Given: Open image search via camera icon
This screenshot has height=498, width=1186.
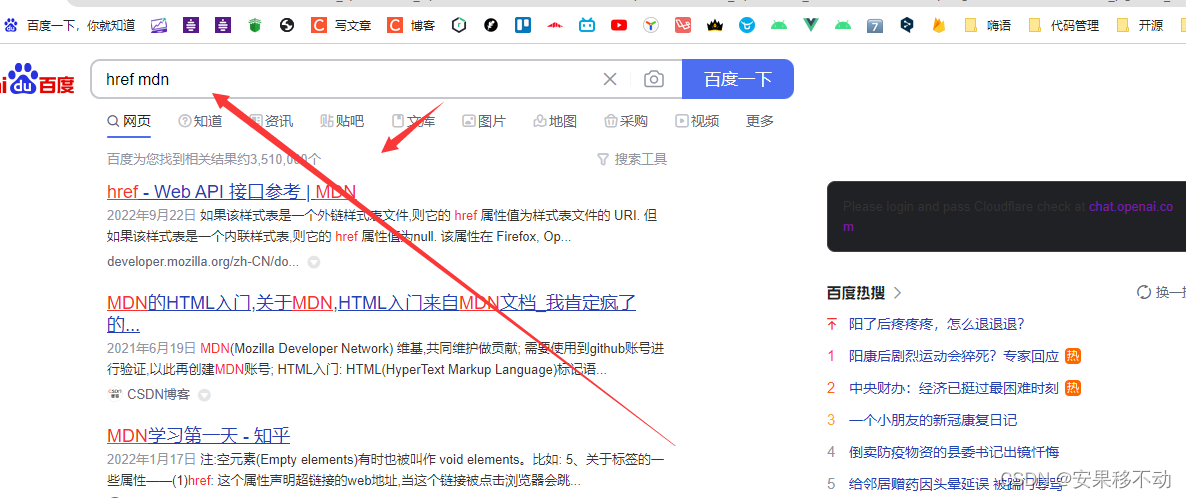Looking at the screenshot, I should (654, 79).
